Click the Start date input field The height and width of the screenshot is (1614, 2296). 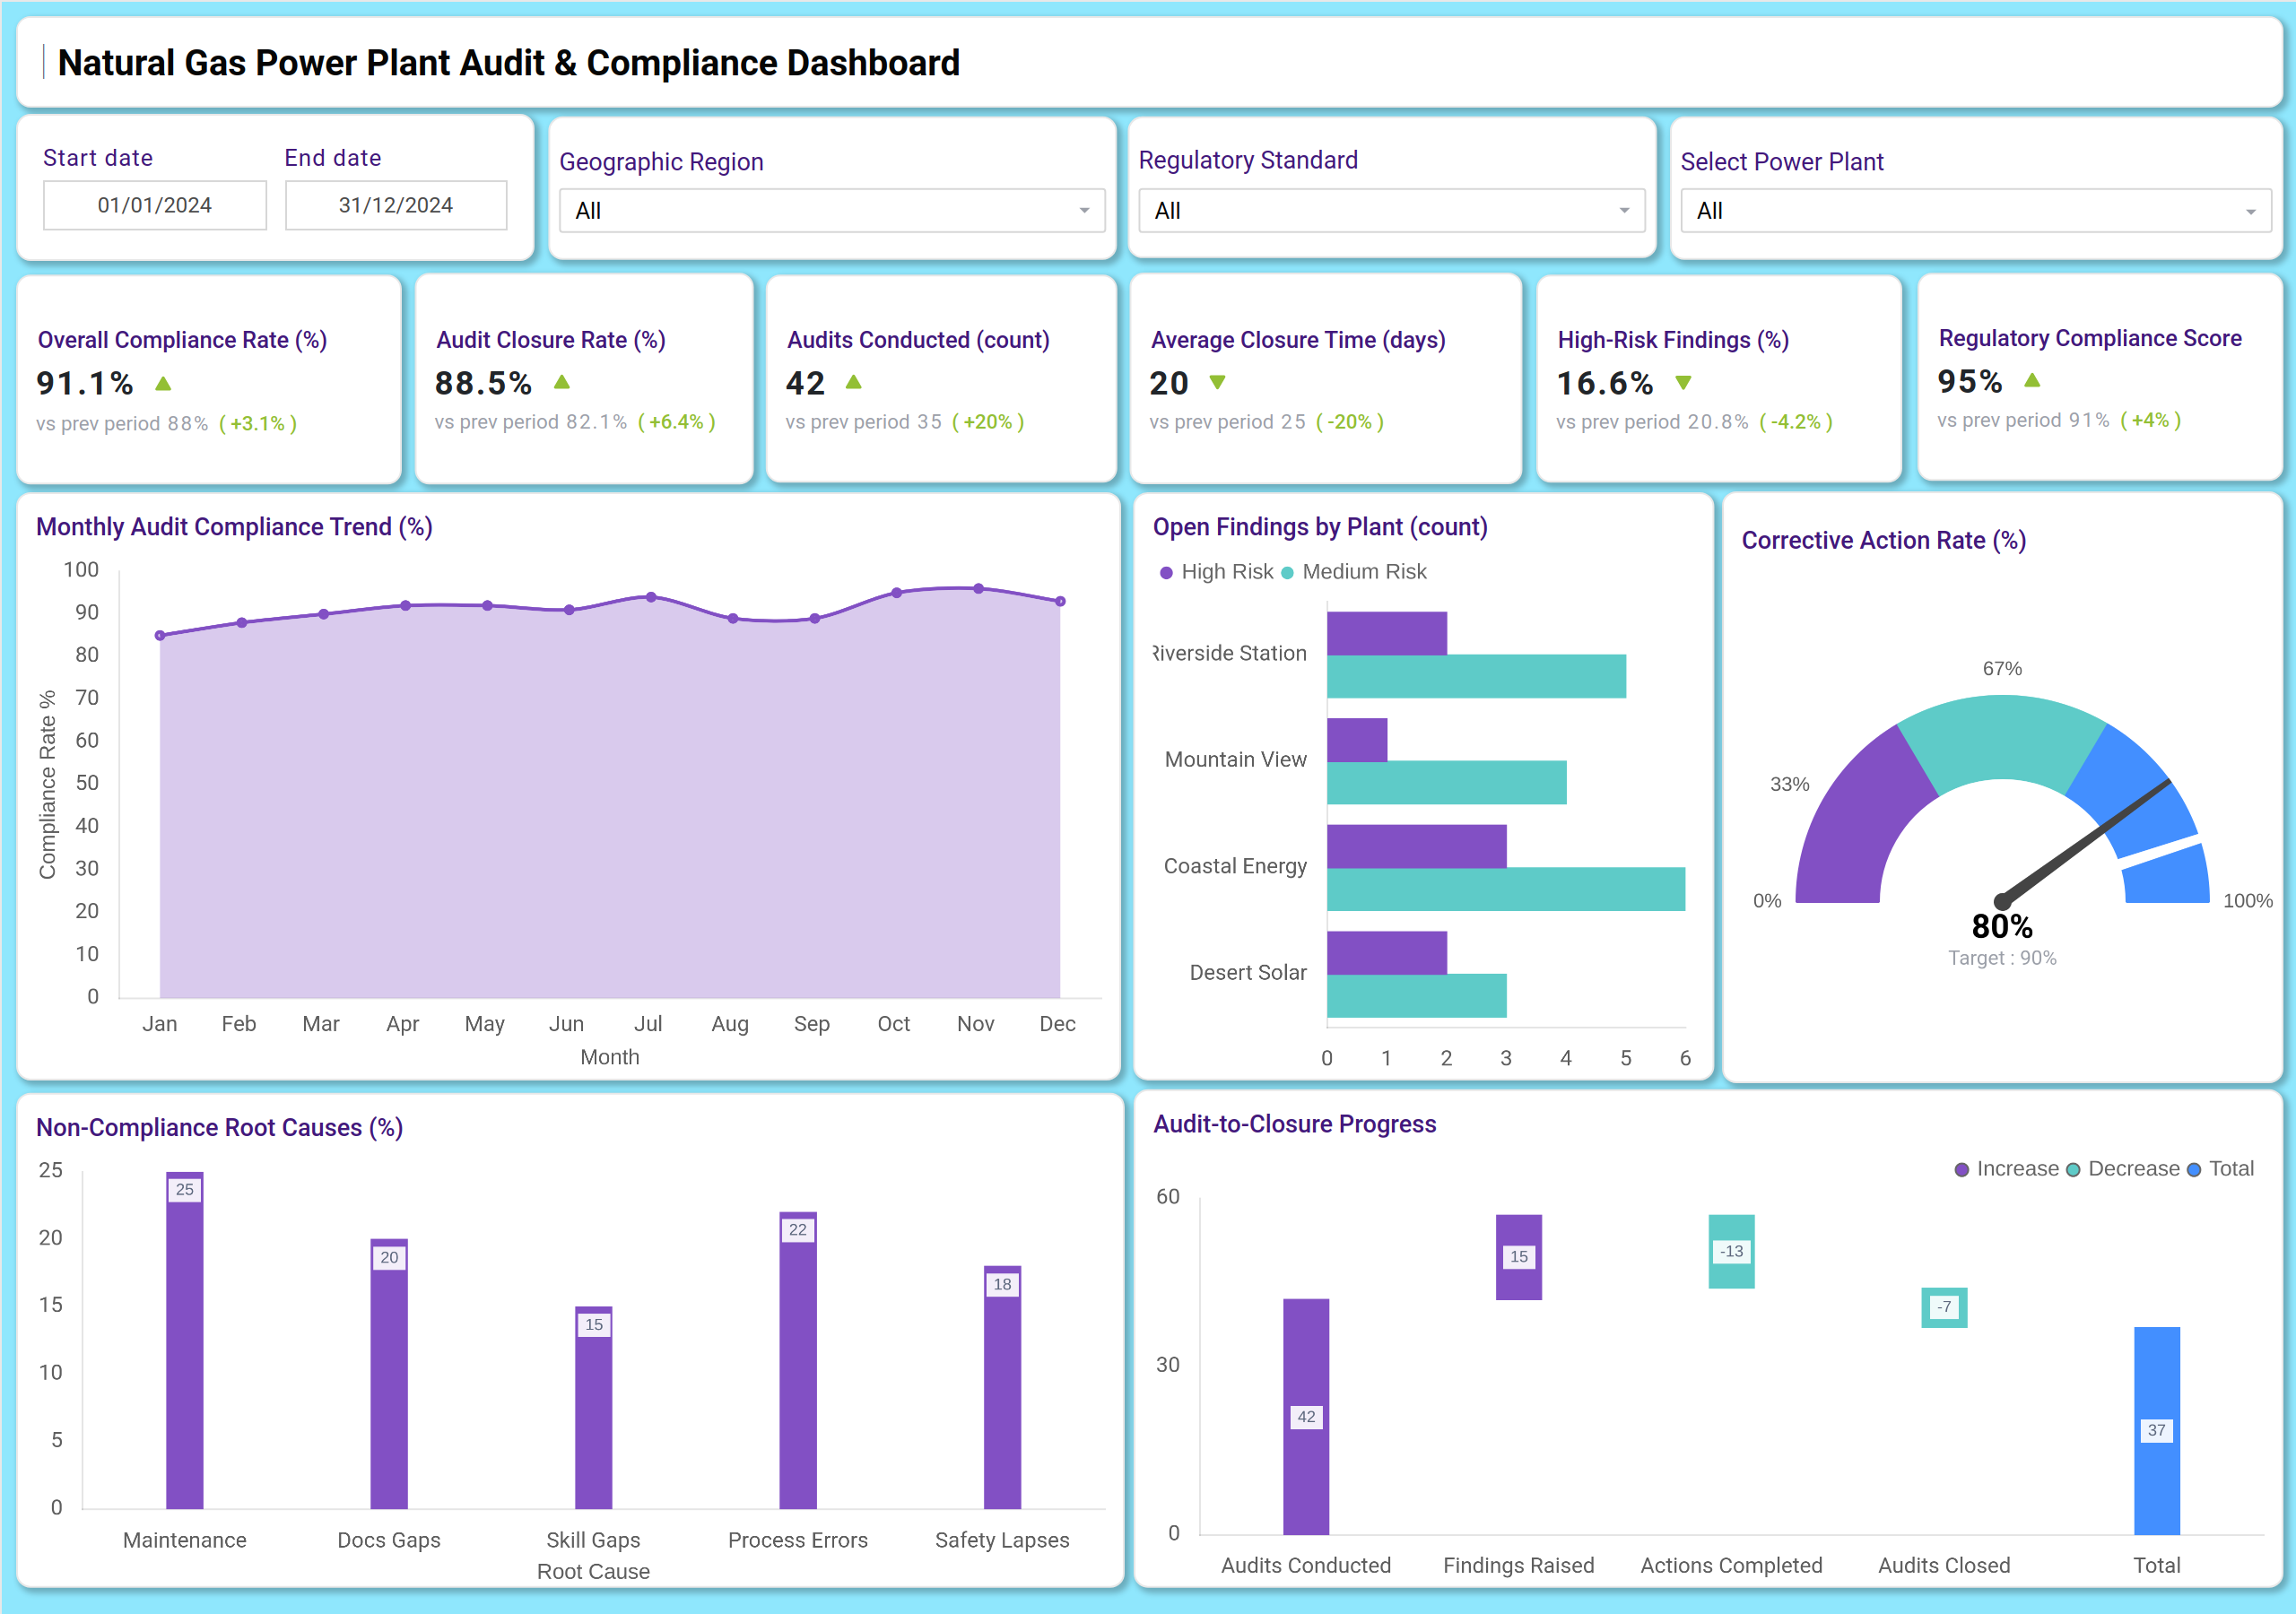(x=155, y=205)
